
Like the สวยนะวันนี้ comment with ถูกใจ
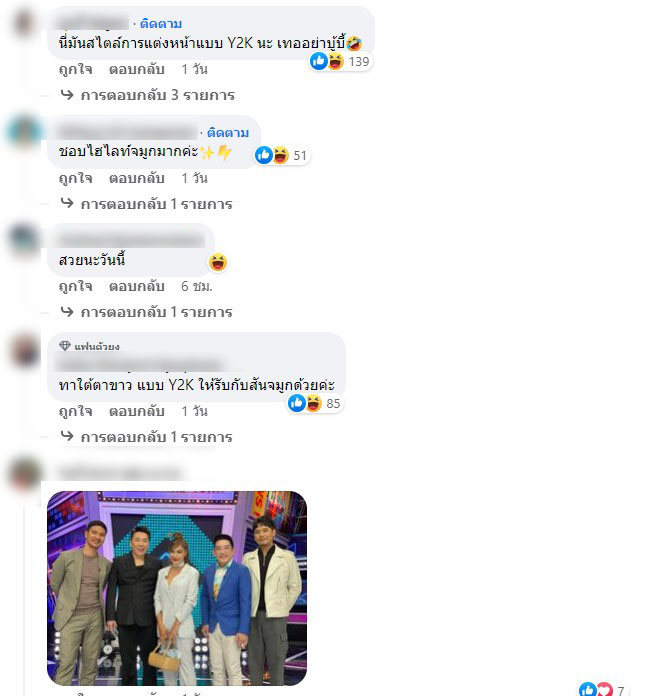[75, 286]
